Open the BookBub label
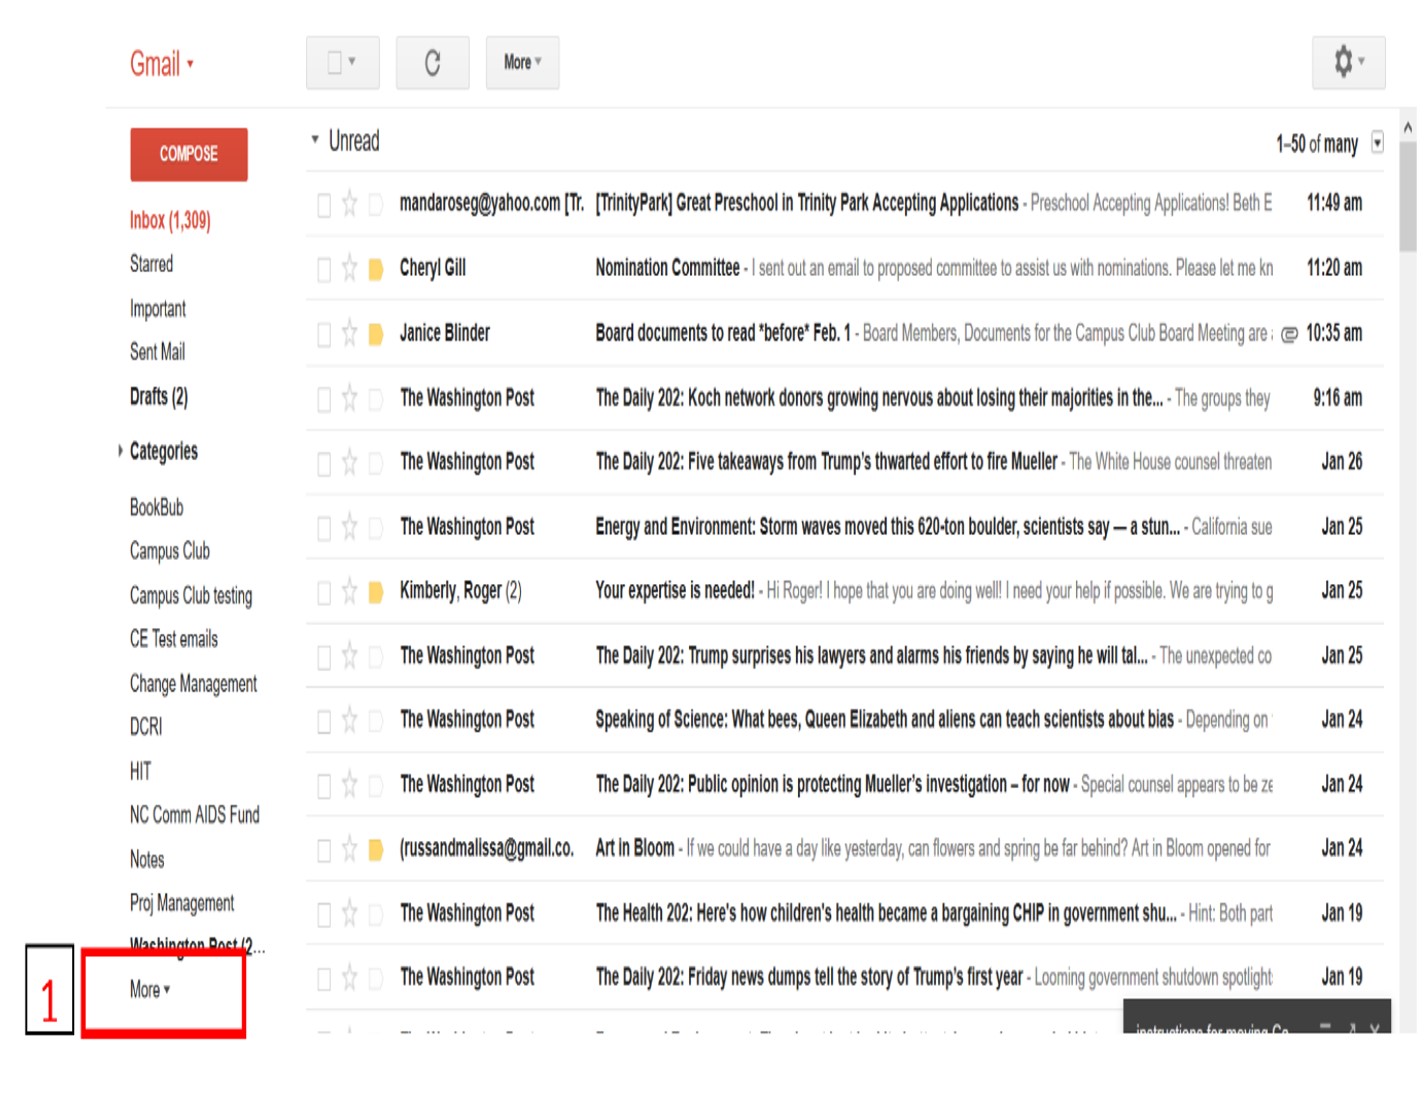The height and width of the screenshot is (1099, 1426). 157,508
